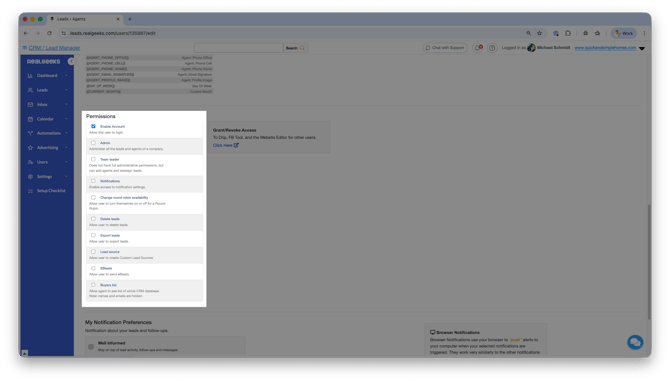Open Setup Checklist in sidebar
670x382 pixels.
pyautogui.click(x=51, y=191)
